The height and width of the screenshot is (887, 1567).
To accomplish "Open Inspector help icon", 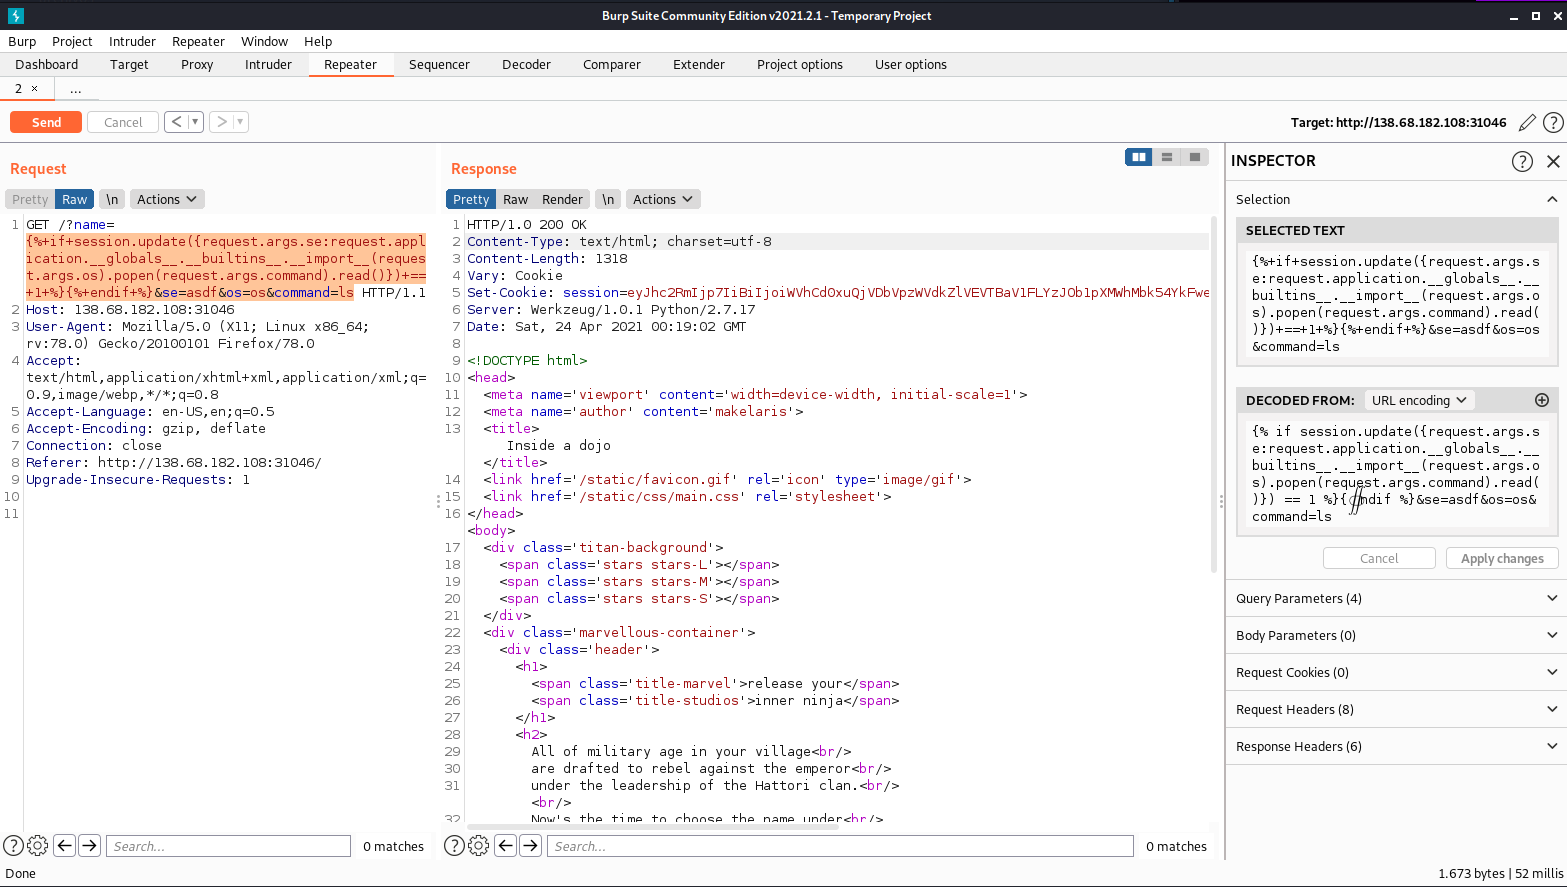I will coord(1522,161).
